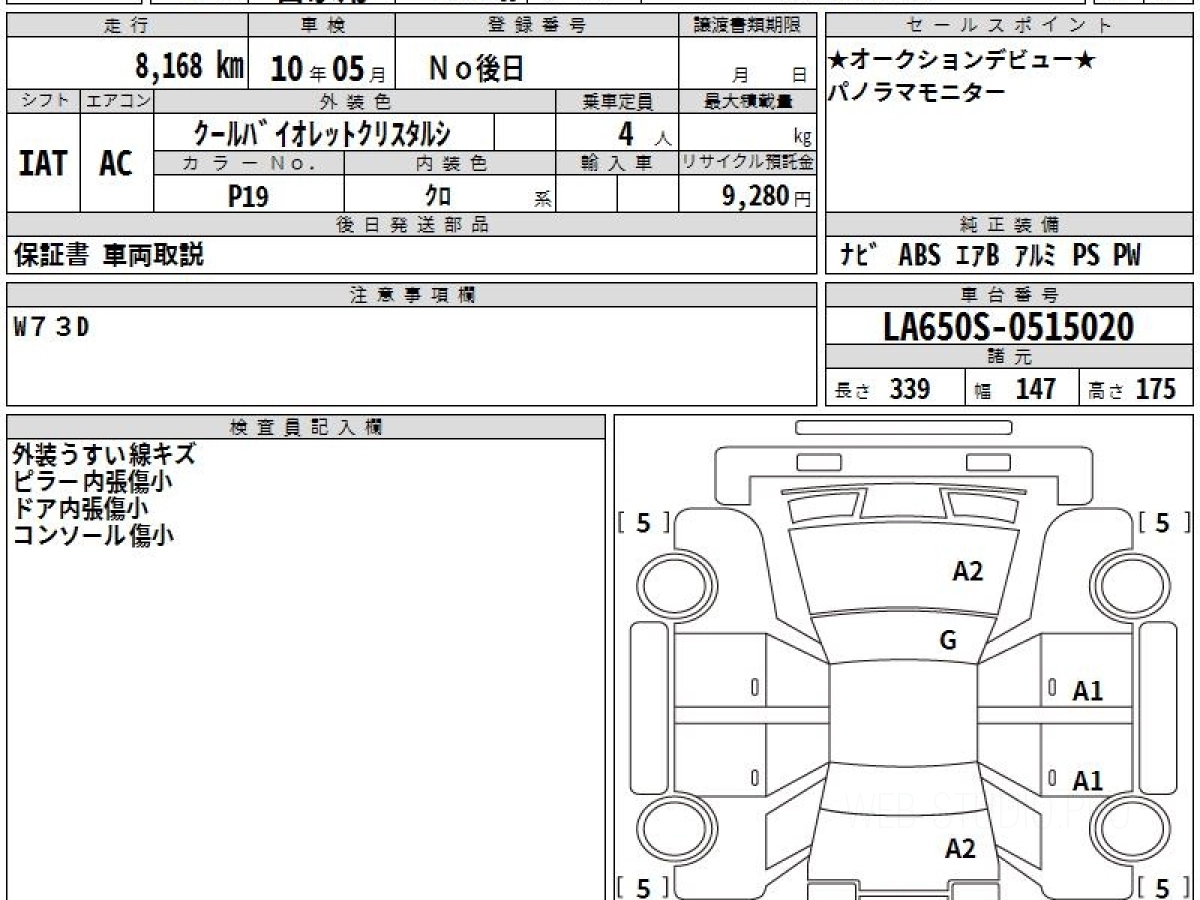Select the パノラマモニター sales point
The height and width of the screenshot is (900, 1200).
916,93
